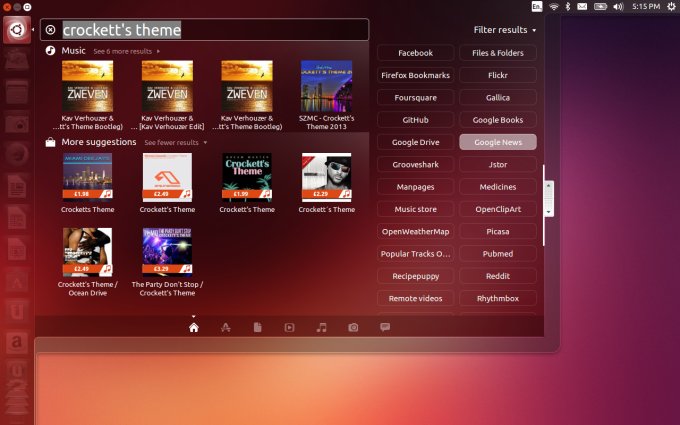Open the Applications lens
This screenshot has width=680, height=425.
click(x=226, y=327)
